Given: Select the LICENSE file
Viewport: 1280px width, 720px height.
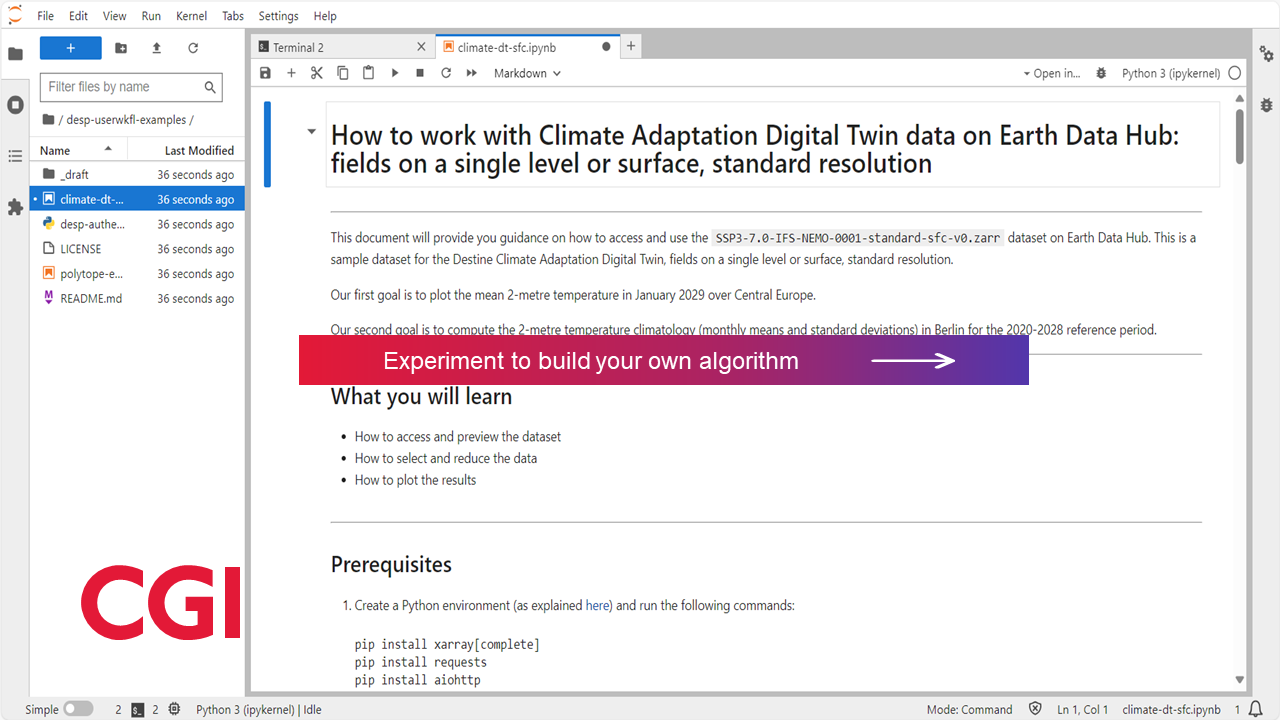Looking at the screenshot, I should click(137, 249).
